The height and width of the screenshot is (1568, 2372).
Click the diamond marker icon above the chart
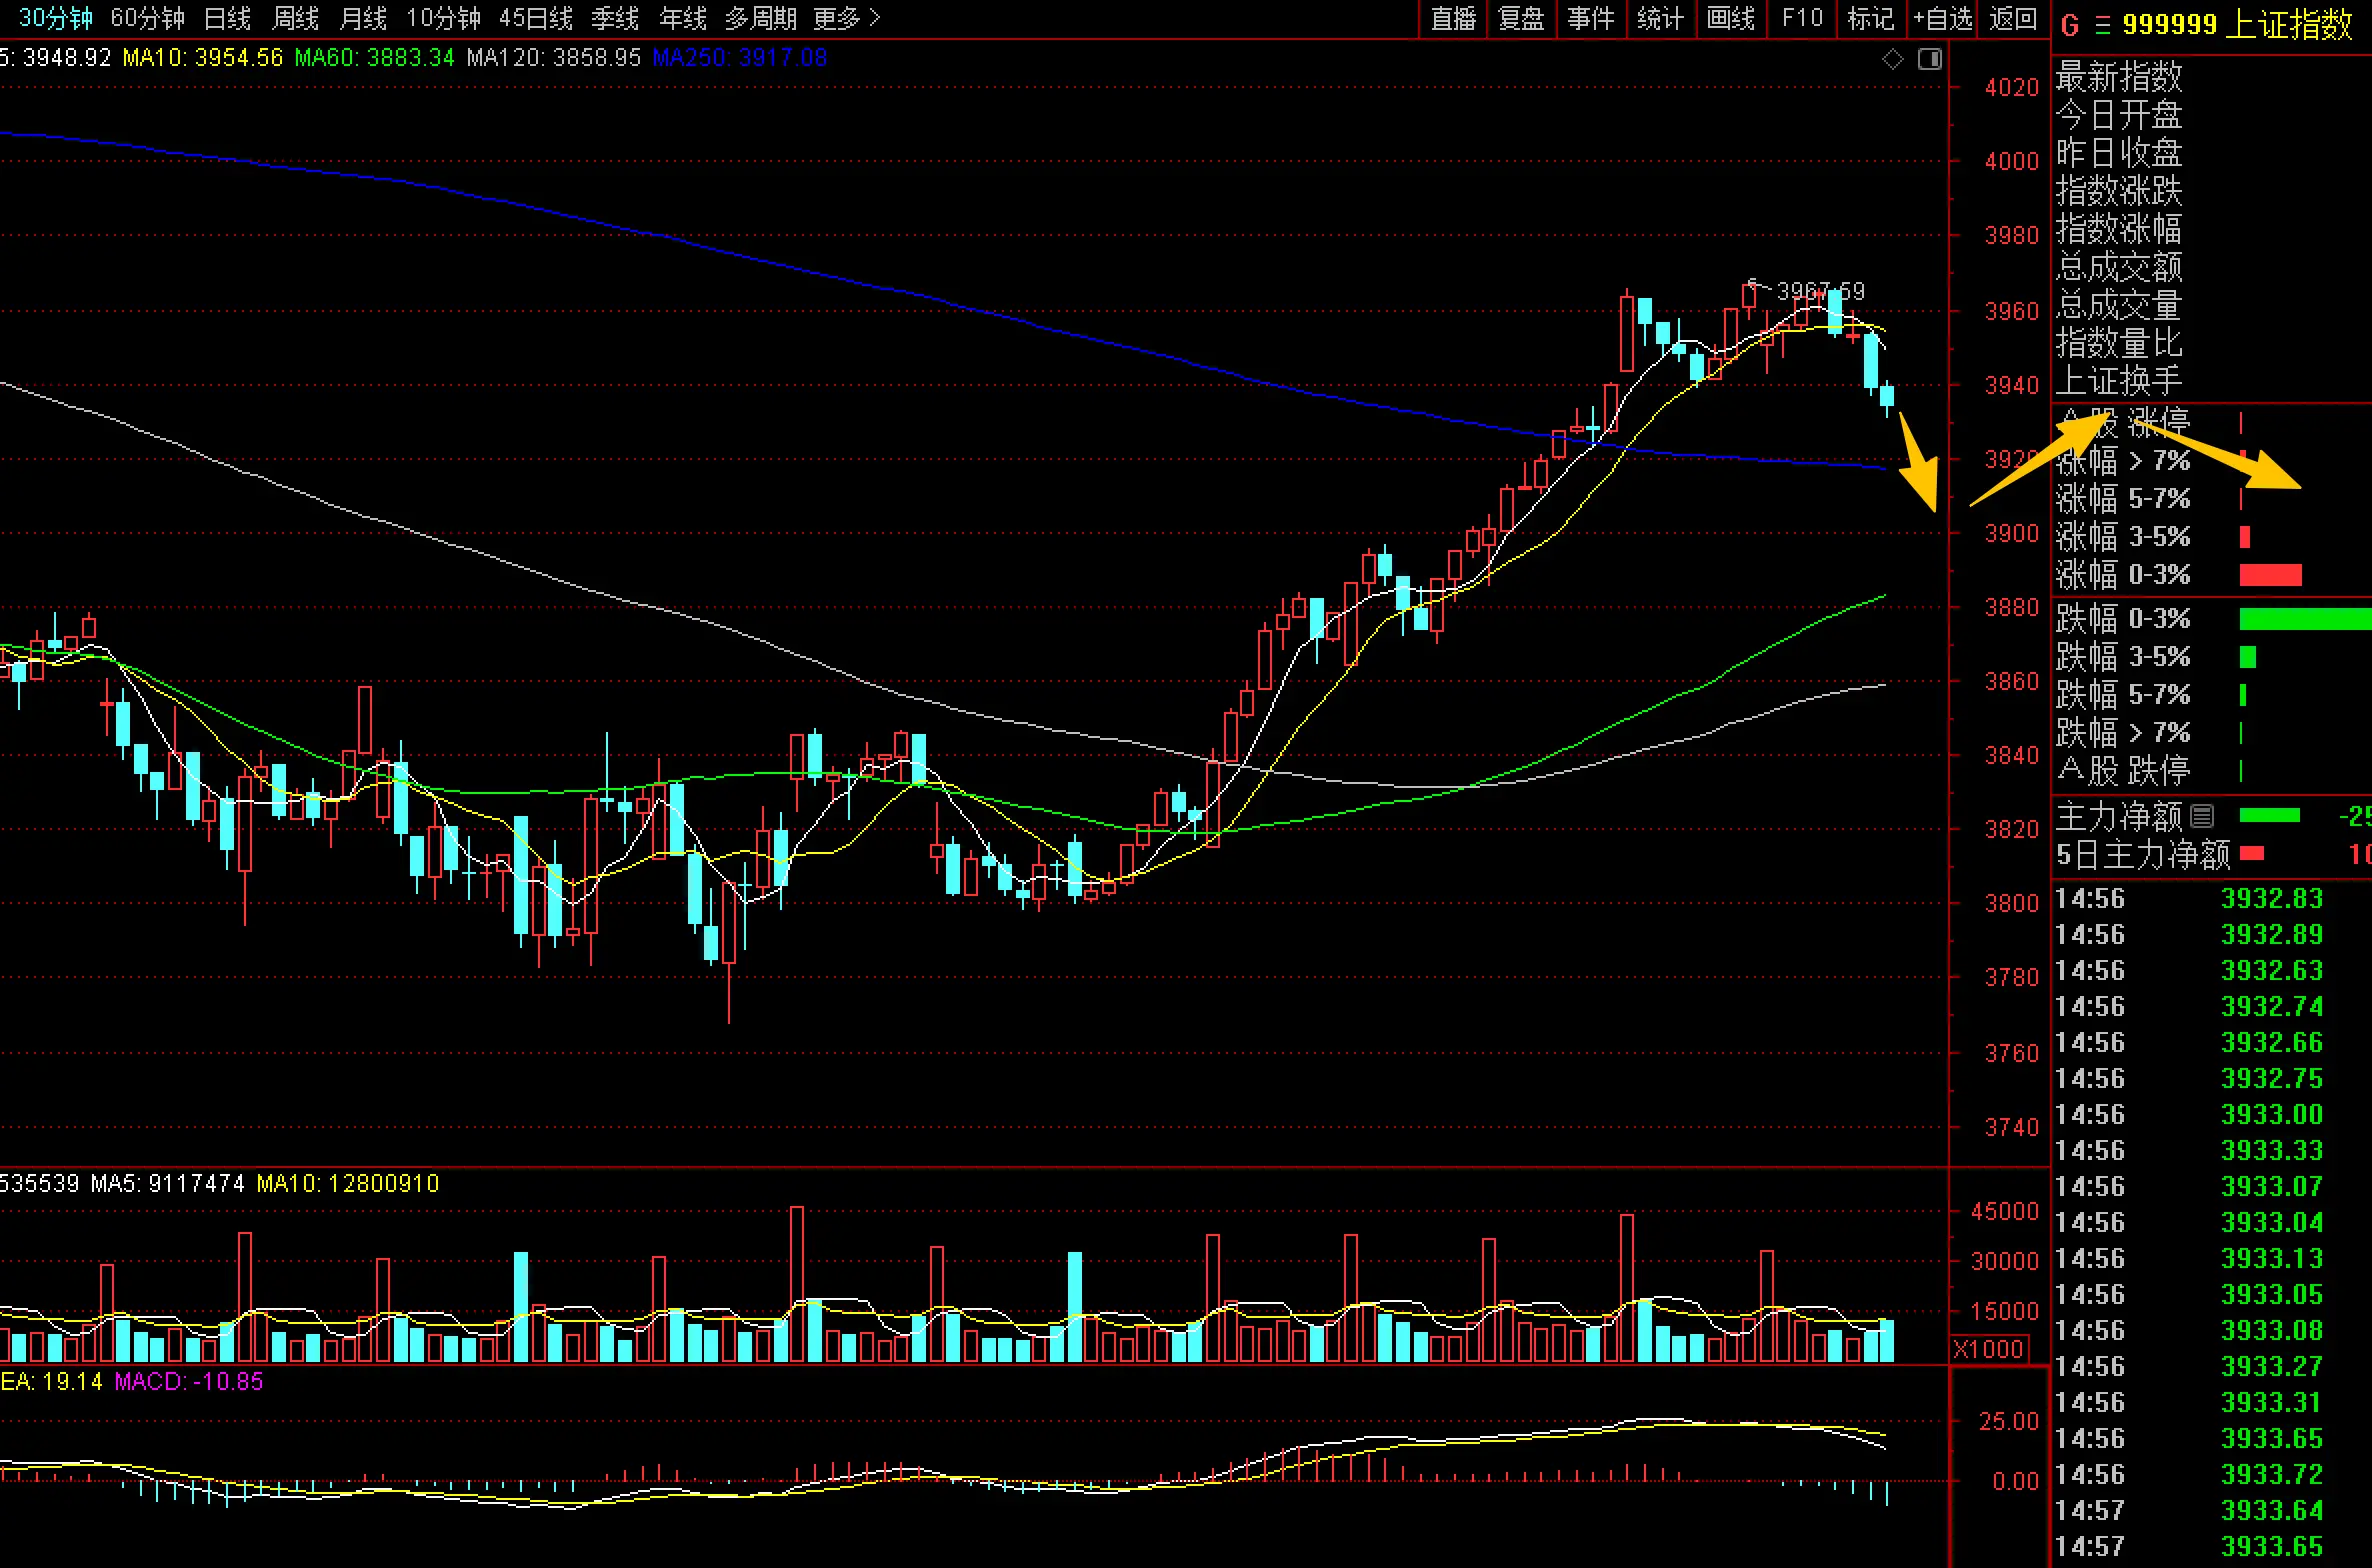pyautogui.click(x=1892, y=60)
